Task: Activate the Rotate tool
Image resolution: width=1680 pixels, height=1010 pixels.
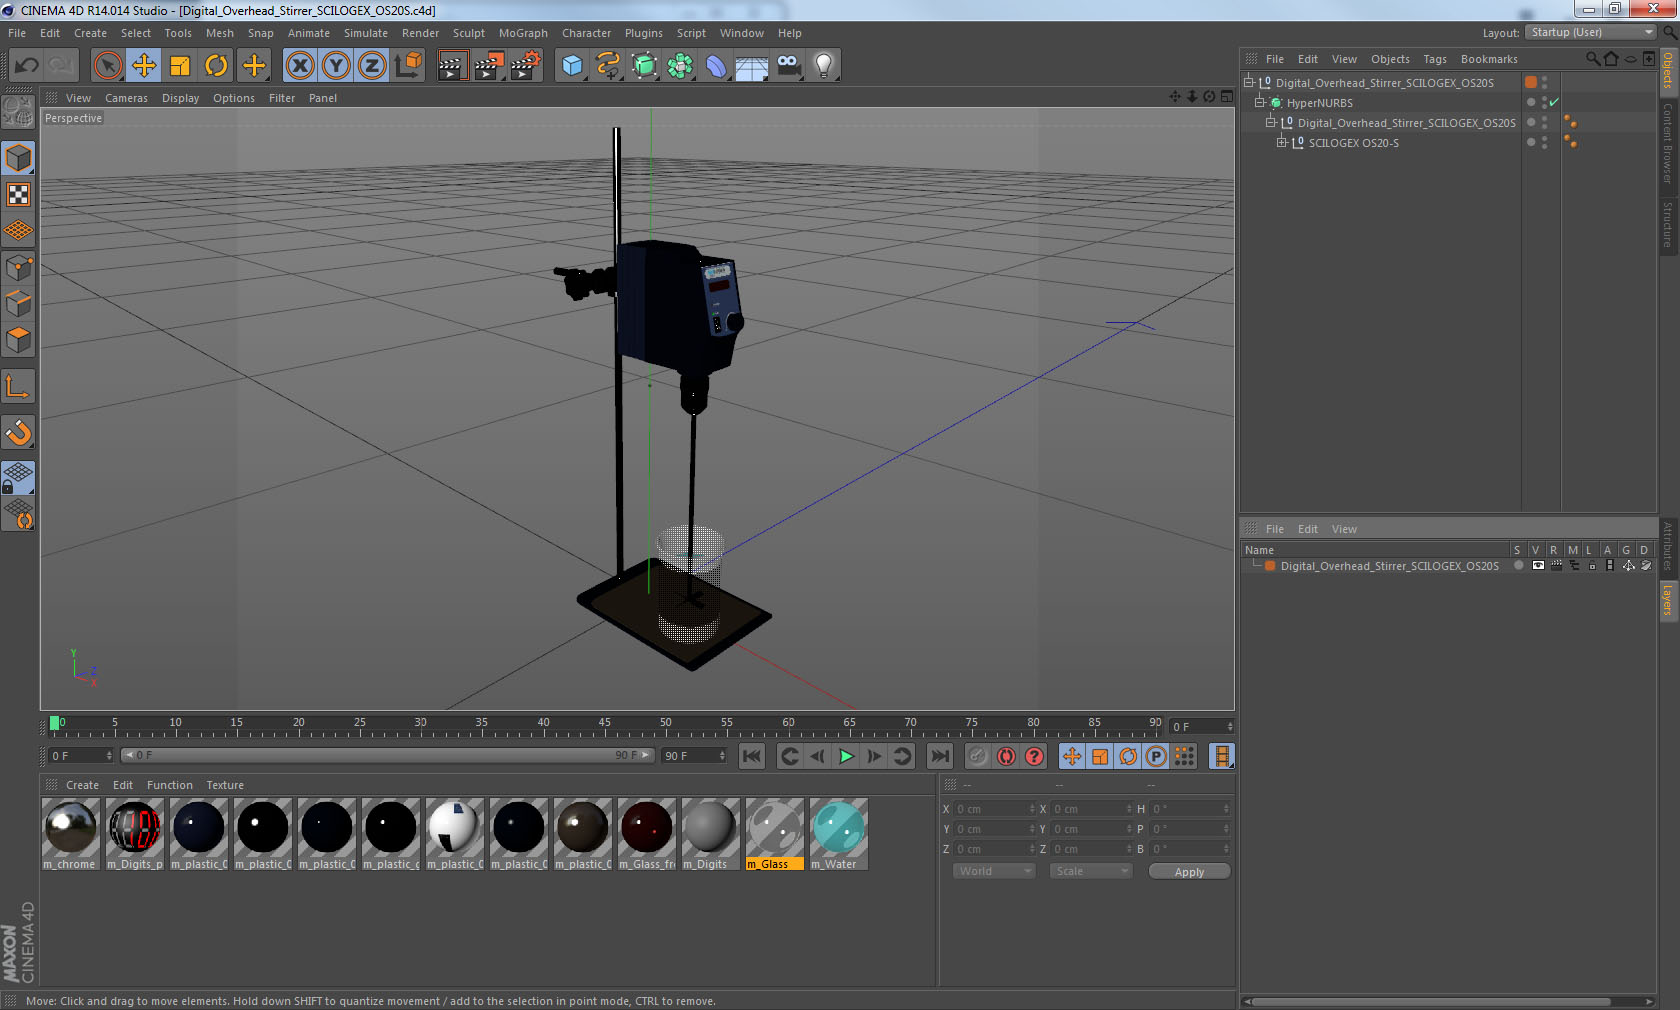Action: tap(216, 66)
